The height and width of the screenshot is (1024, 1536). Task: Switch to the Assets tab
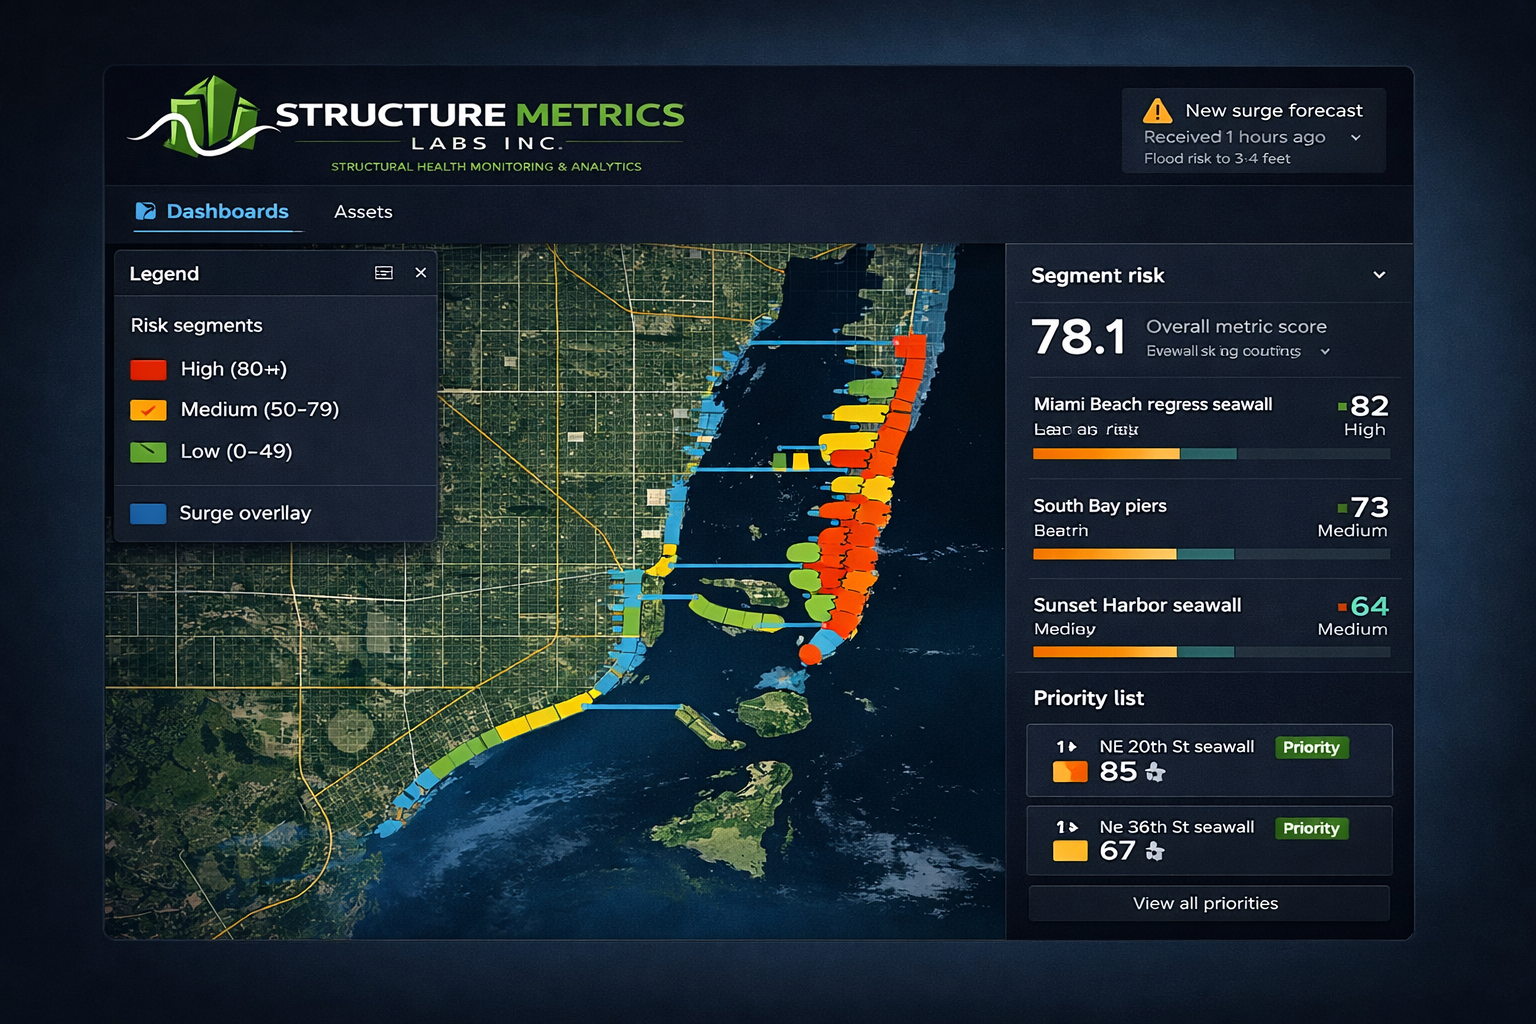(363, 211)
